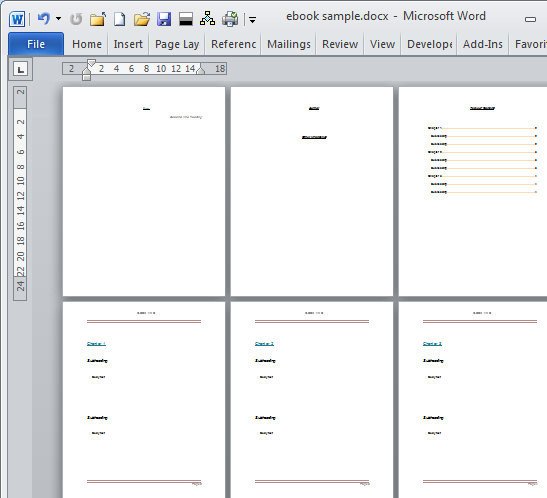
Task: Open the Add-Ins ribbon tab
Action: [483, 44]
